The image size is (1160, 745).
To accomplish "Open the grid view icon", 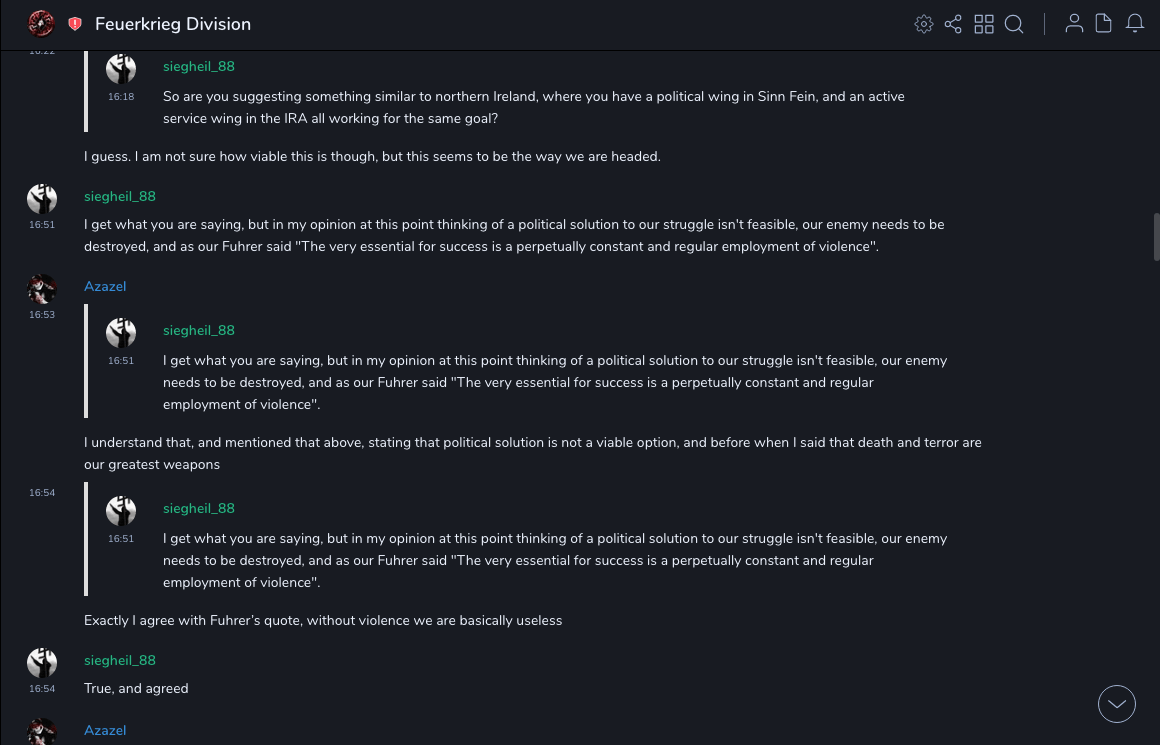I will click(984, 24).
